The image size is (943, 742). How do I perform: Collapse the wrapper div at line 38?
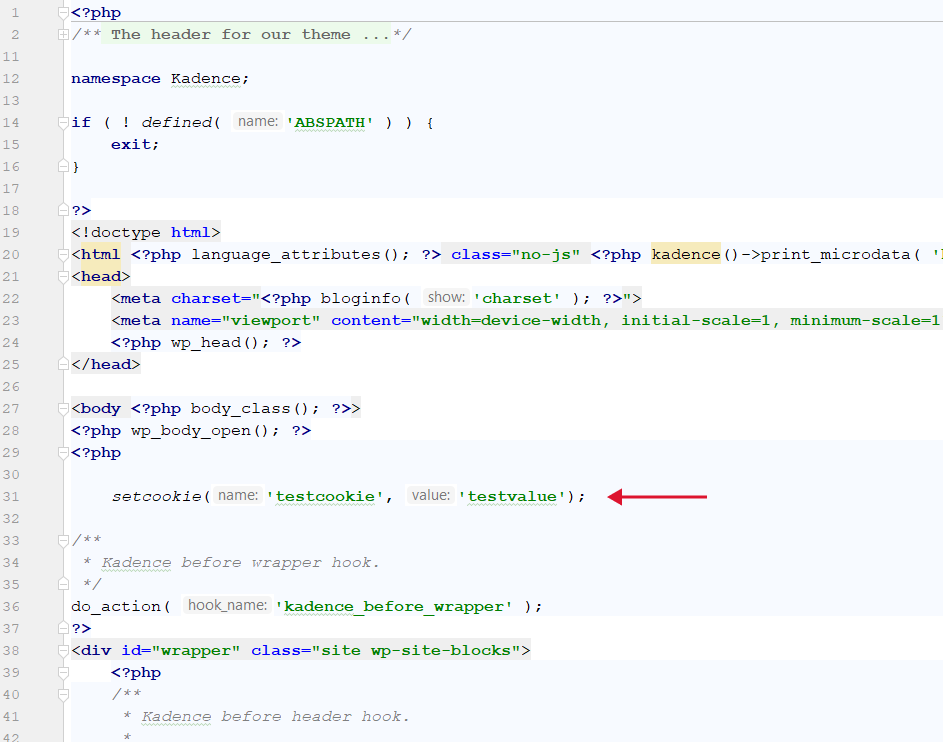[63, 651]
